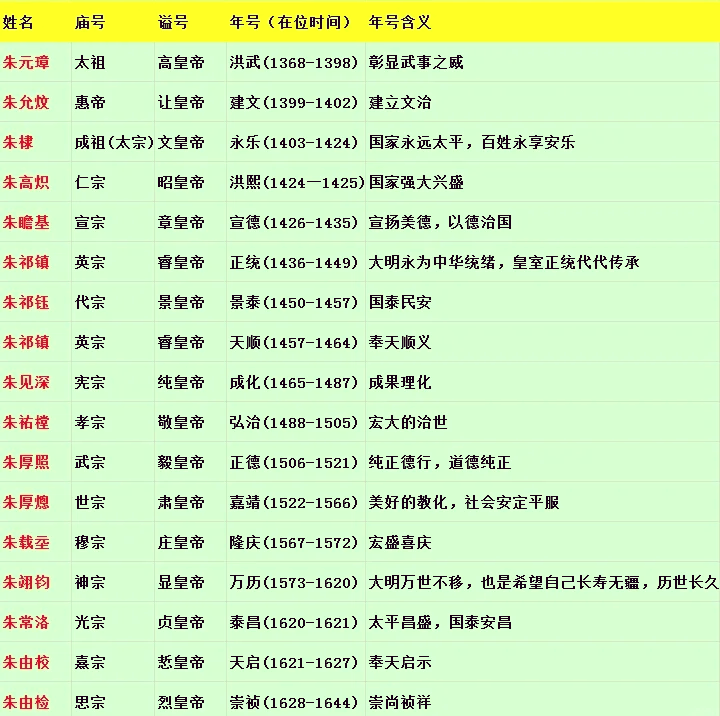Click the posthumous title 纯皇帝
The height and width of the screenshot is (716, 720).
[181, 382]
